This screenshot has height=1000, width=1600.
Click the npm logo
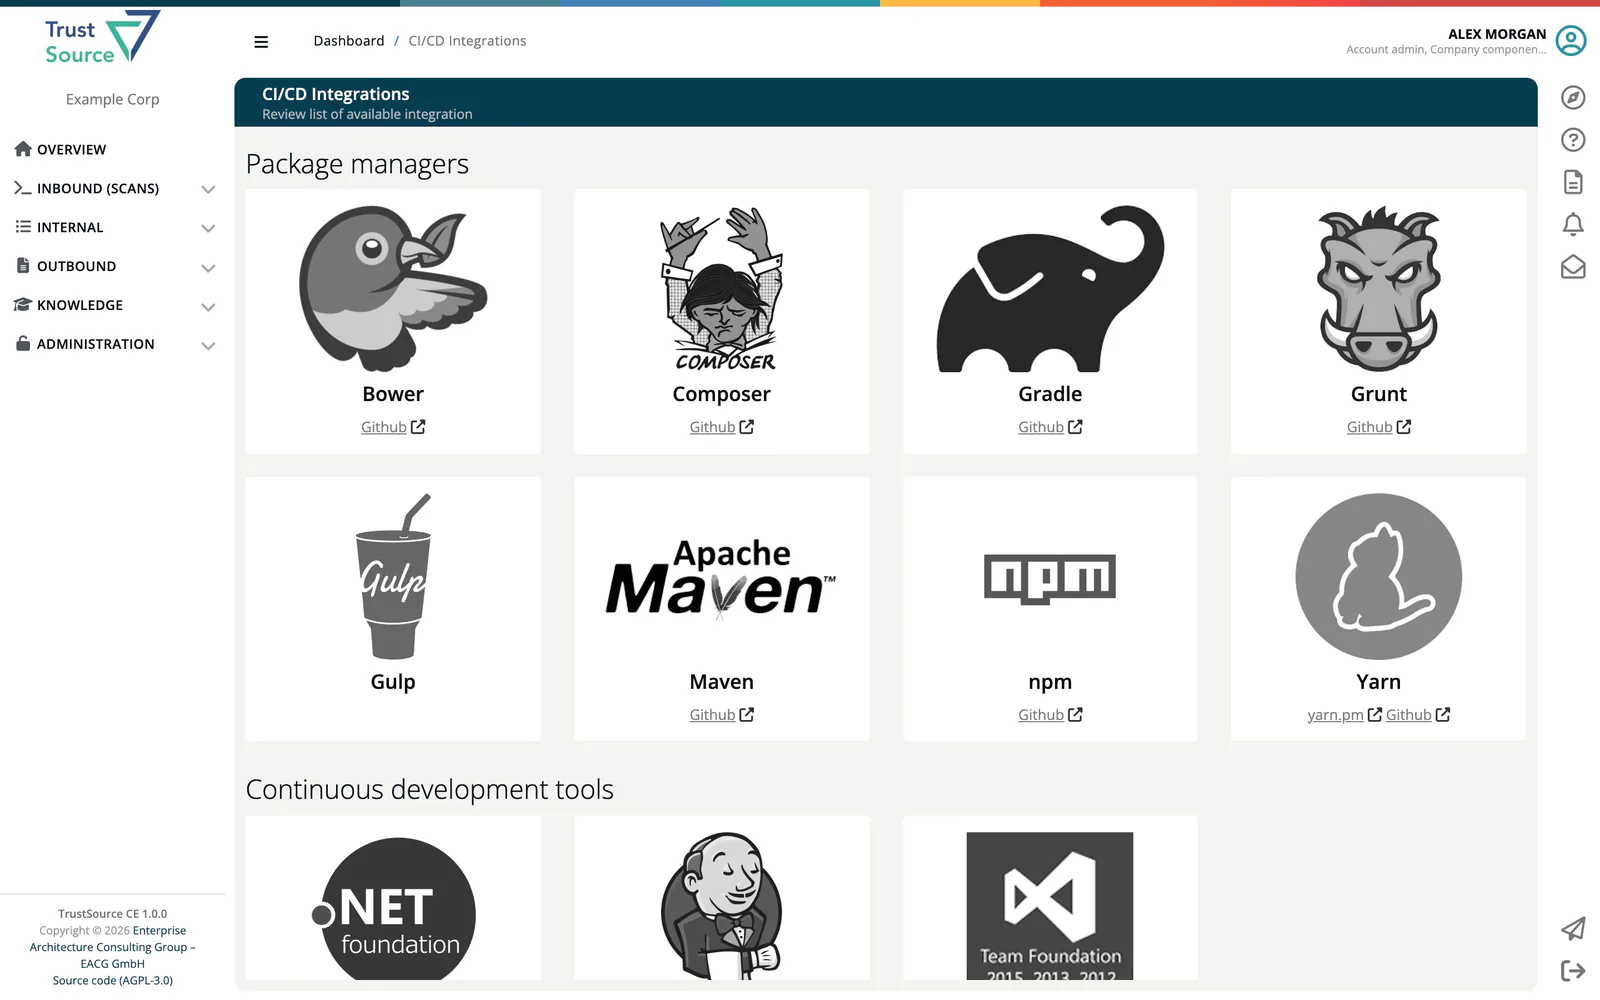click(1050, 579)
